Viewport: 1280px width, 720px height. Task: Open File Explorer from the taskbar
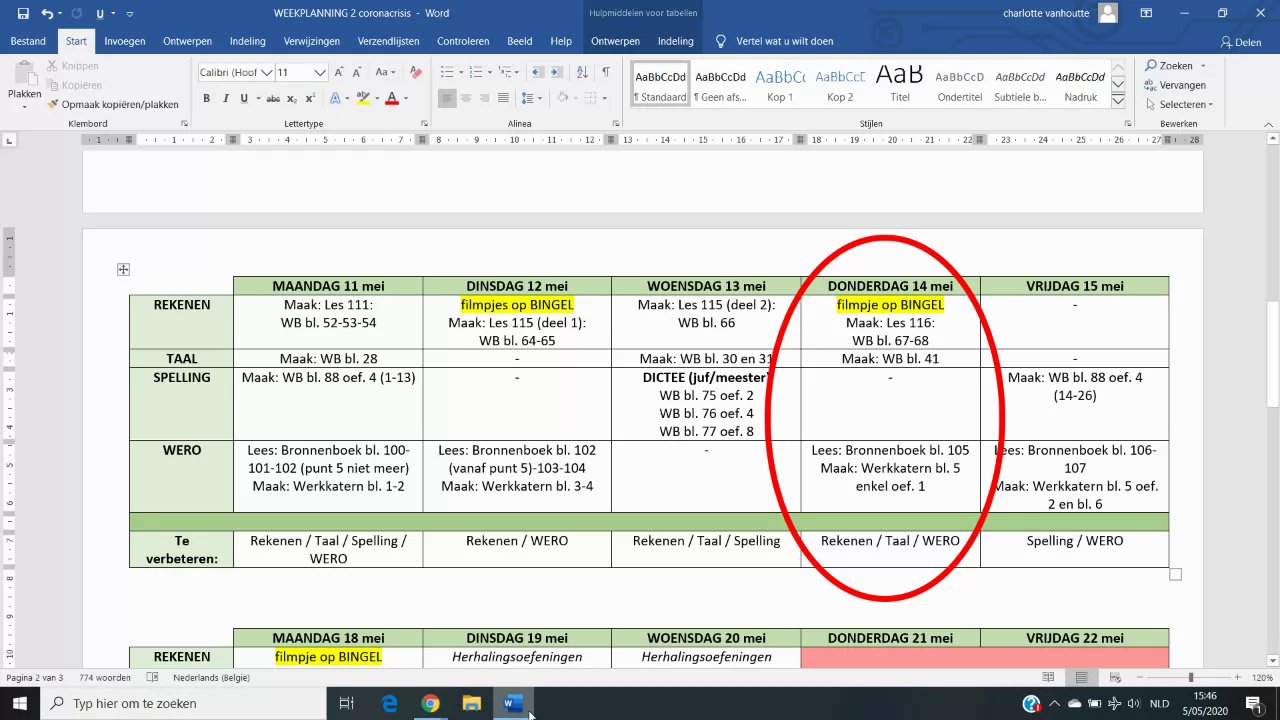471,704
